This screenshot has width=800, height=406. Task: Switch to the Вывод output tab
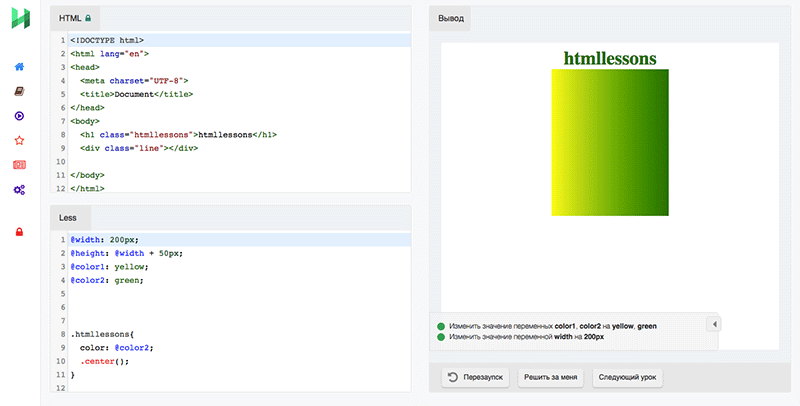click(x=451, y=18)
